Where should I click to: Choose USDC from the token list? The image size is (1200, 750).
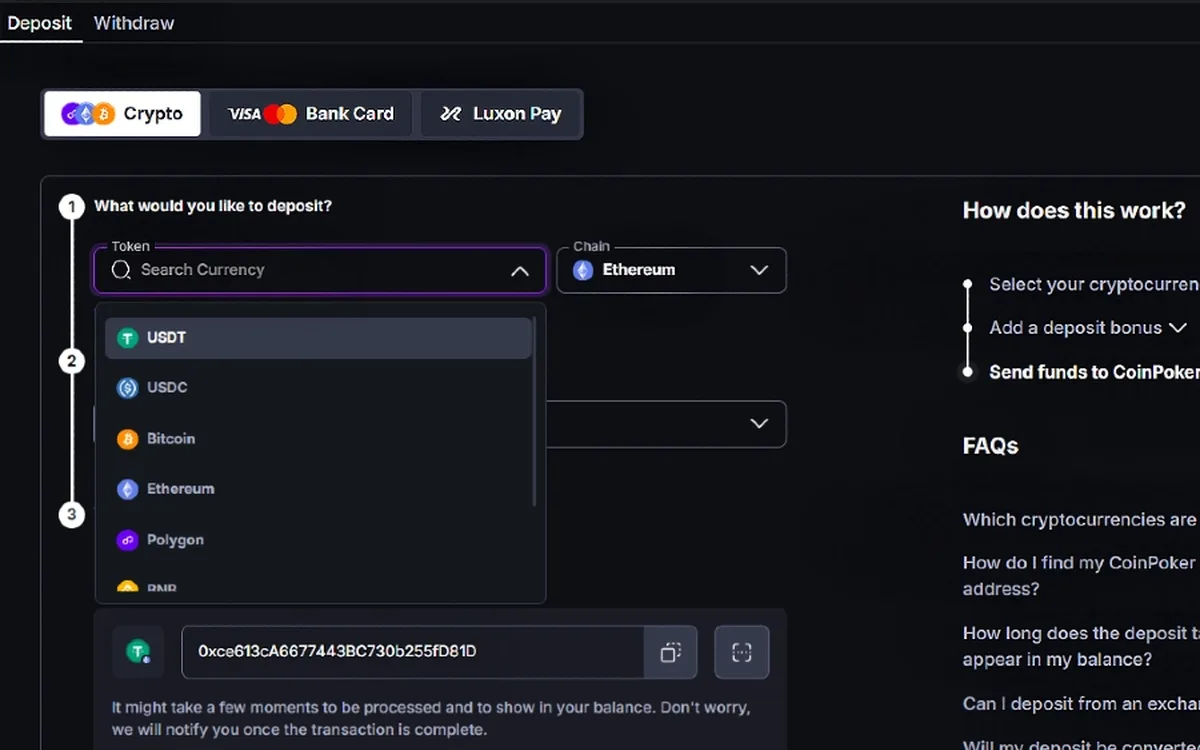pyautogui.click(x=318, y=388)
